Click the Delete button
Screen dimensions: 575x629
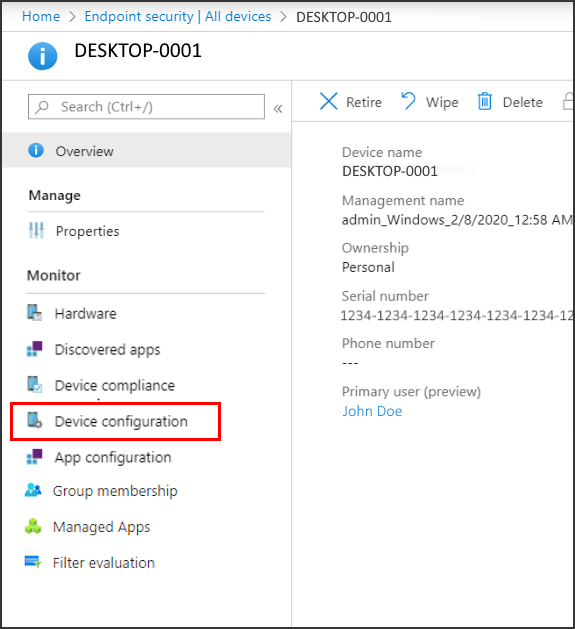510,102
